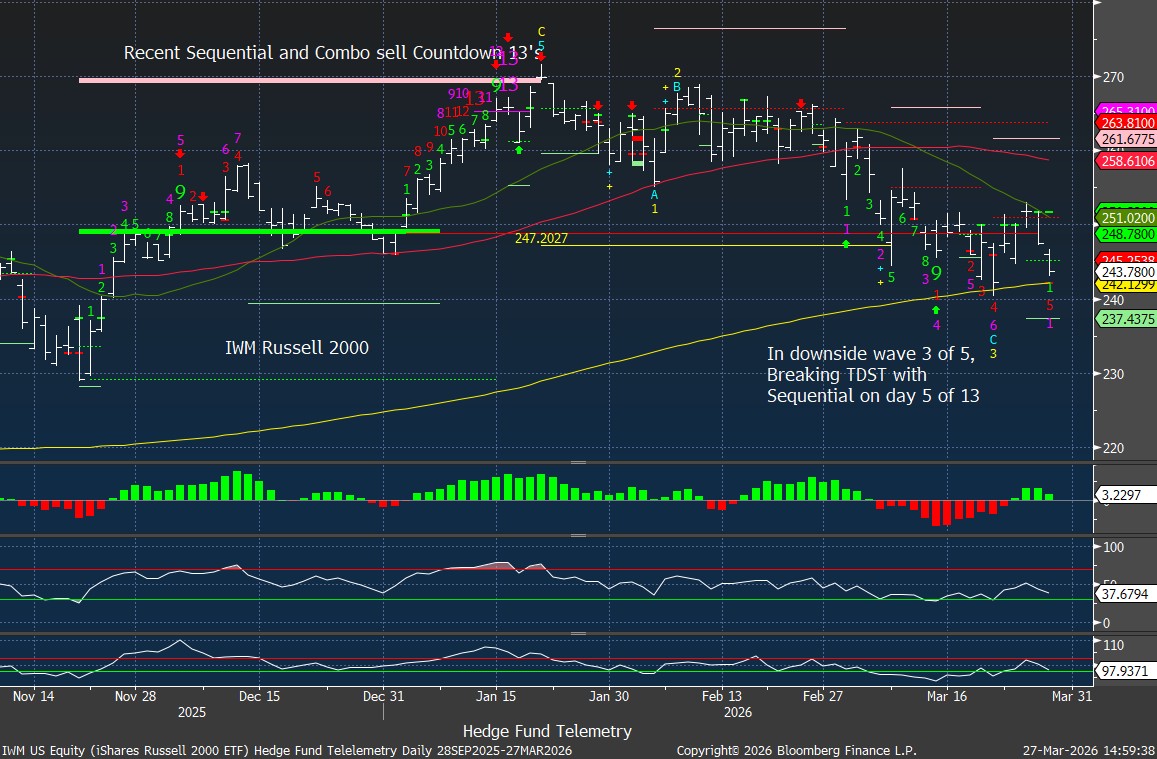Select the 'Recent Sequential and Combo sell' annotation

[x=338, y=52]
